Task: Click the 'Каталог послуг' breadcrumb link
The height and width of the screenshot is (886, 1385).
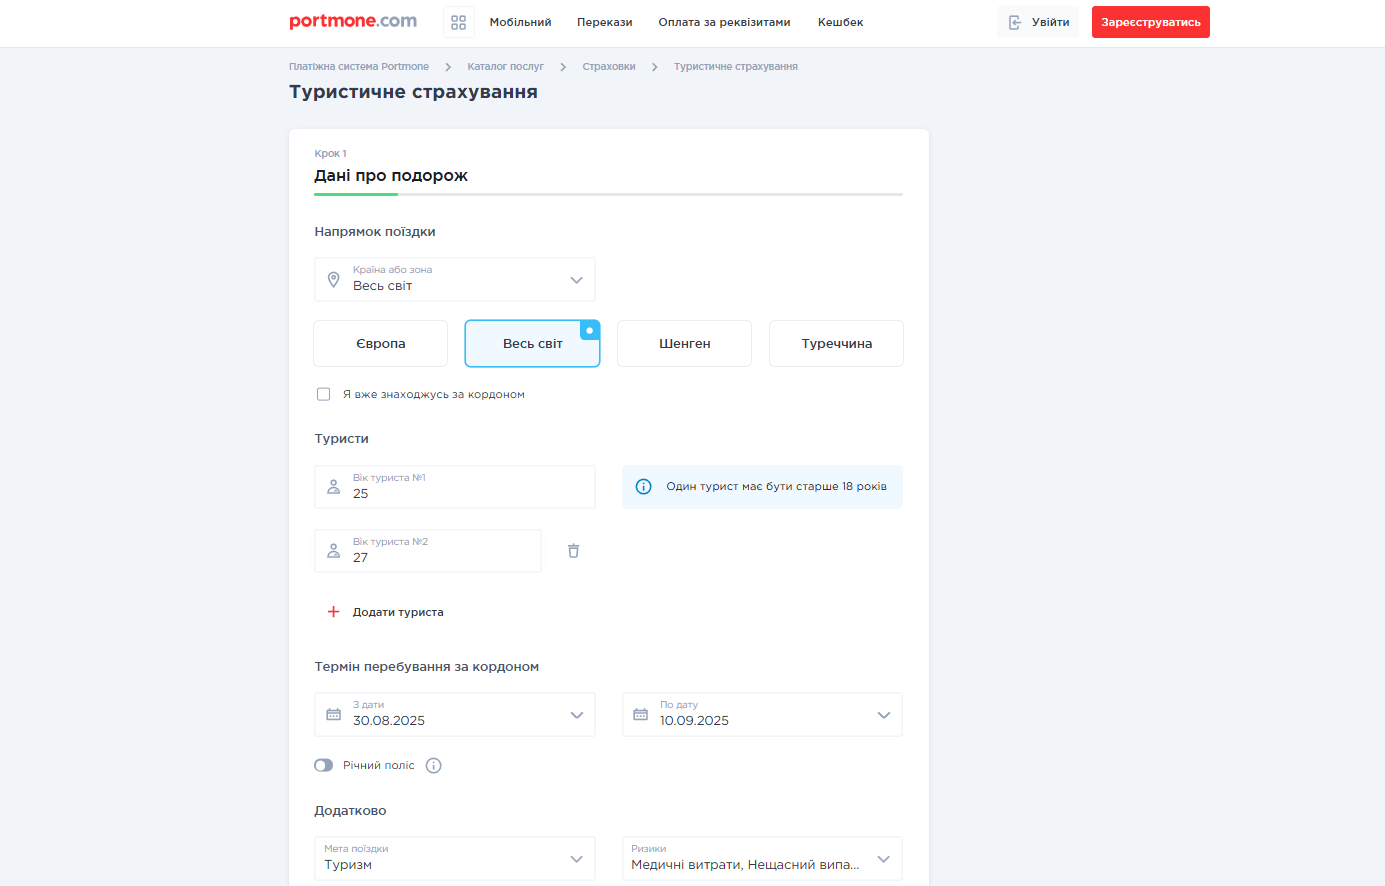Action: point(505,67)
